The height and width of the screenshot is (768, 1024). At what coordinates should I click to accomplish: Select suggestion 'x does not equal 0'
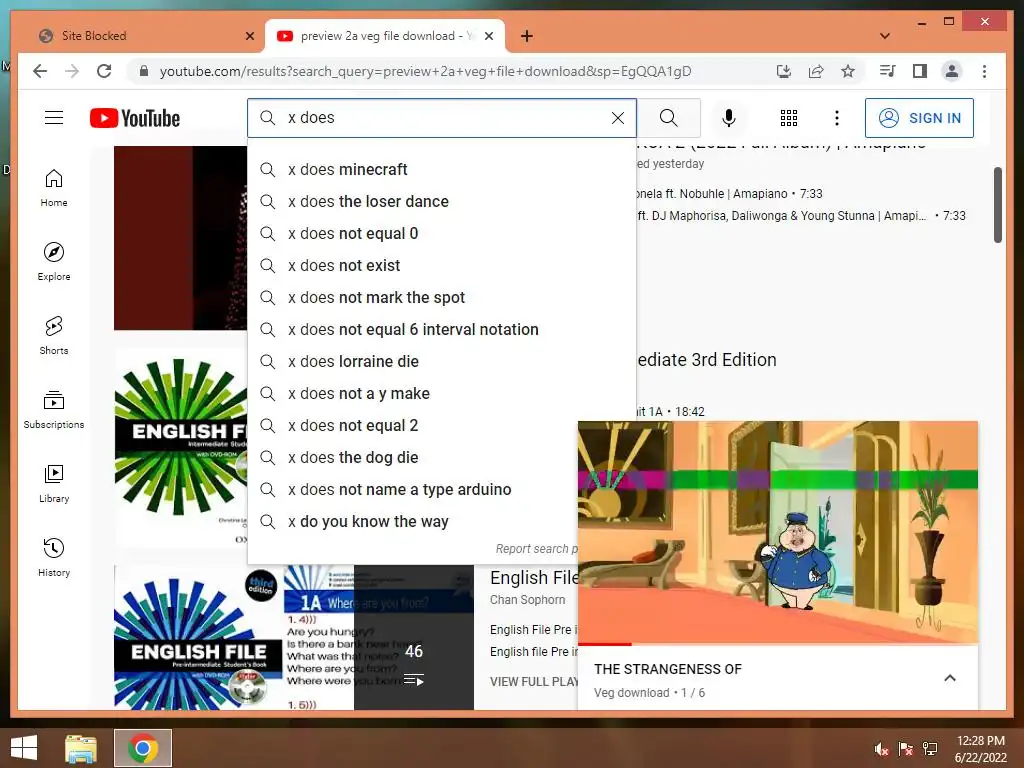point(441,234)
